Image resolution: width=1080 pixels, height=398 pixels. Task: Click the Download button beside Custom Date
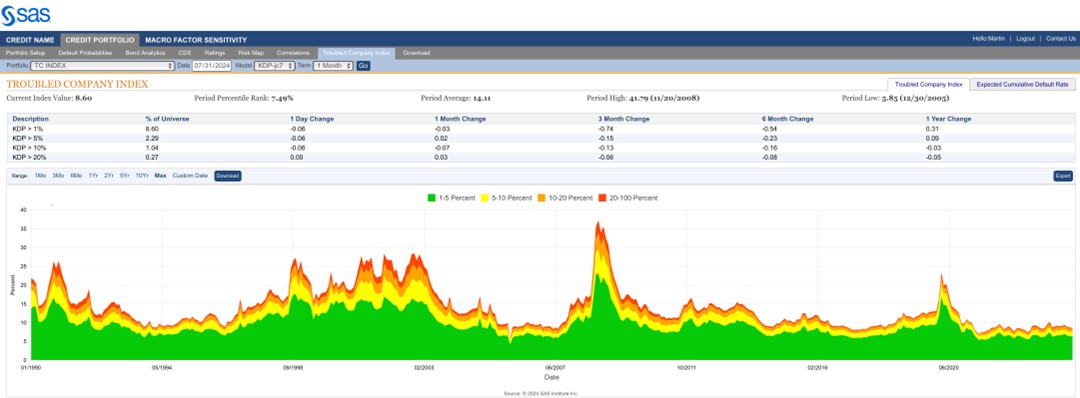pos(227,176)
